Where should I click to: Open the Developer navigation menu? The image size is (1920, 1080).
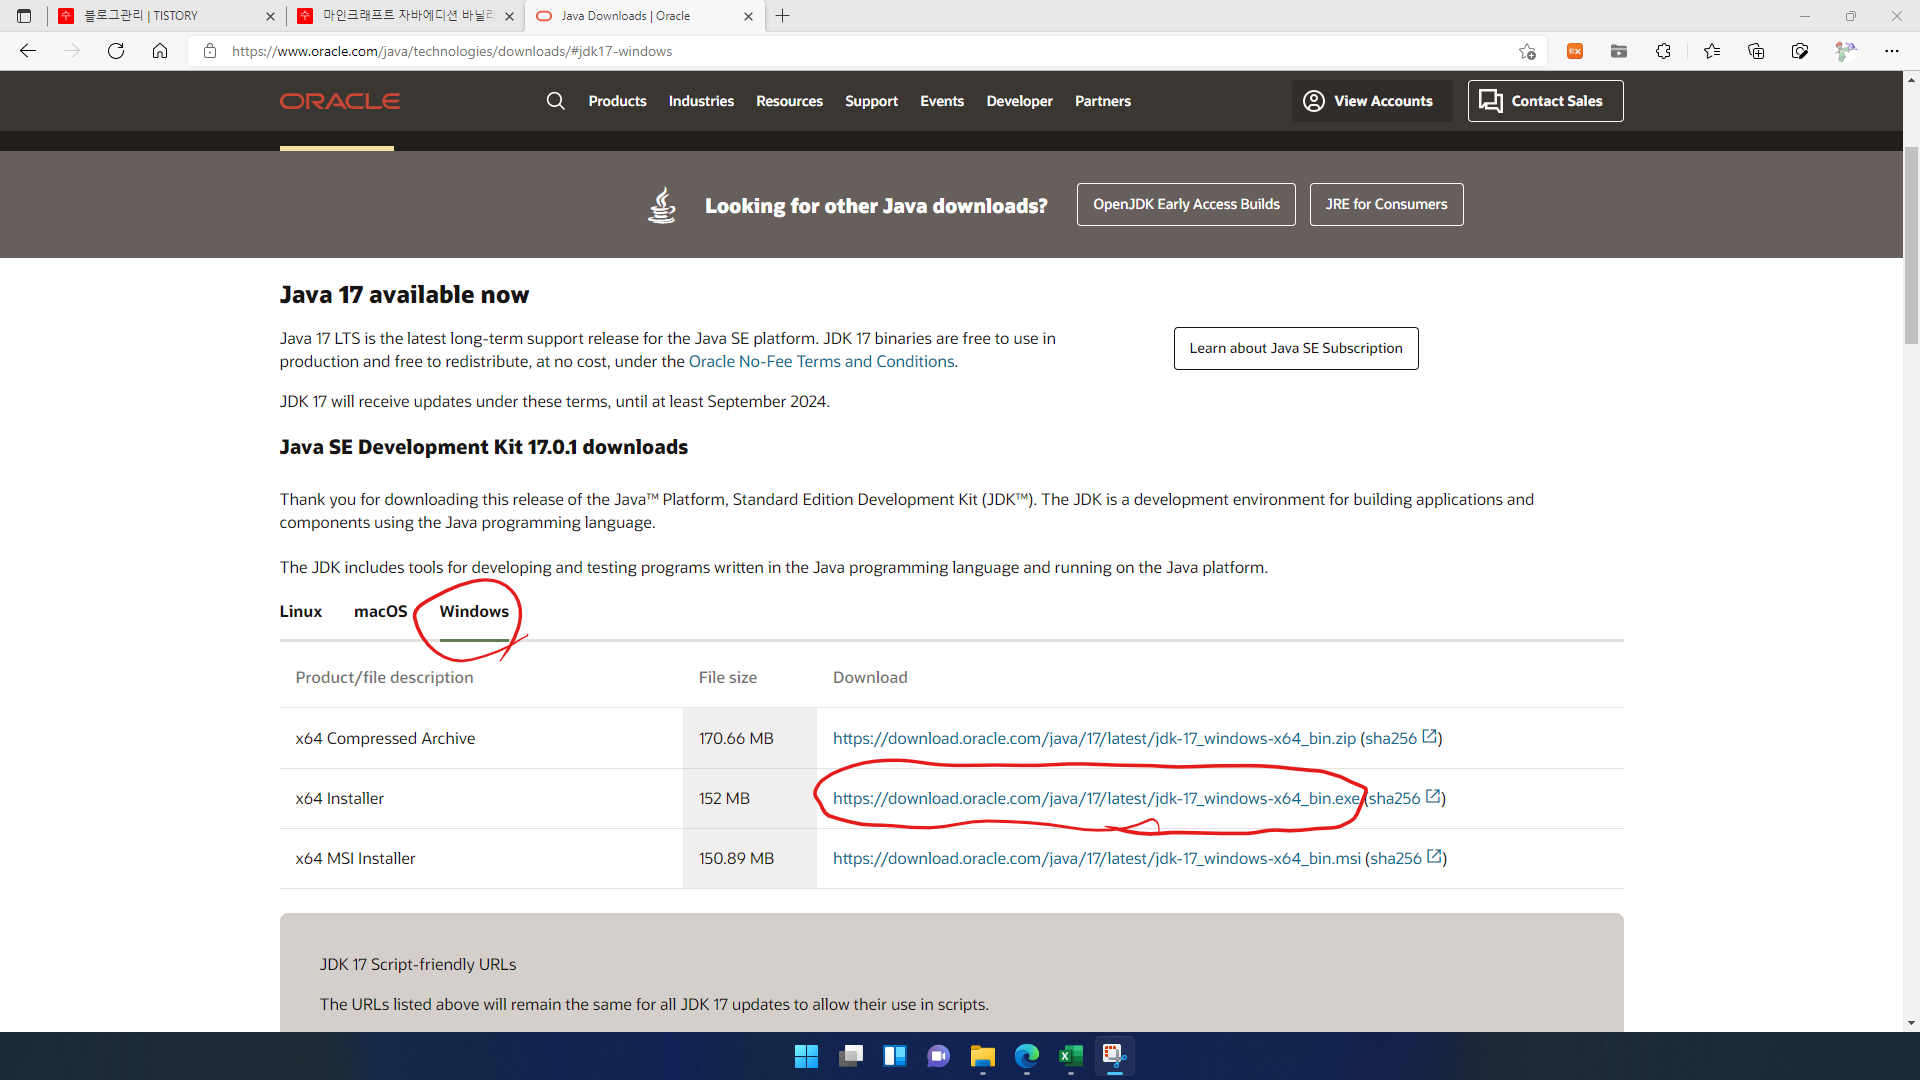point(1019,101)
